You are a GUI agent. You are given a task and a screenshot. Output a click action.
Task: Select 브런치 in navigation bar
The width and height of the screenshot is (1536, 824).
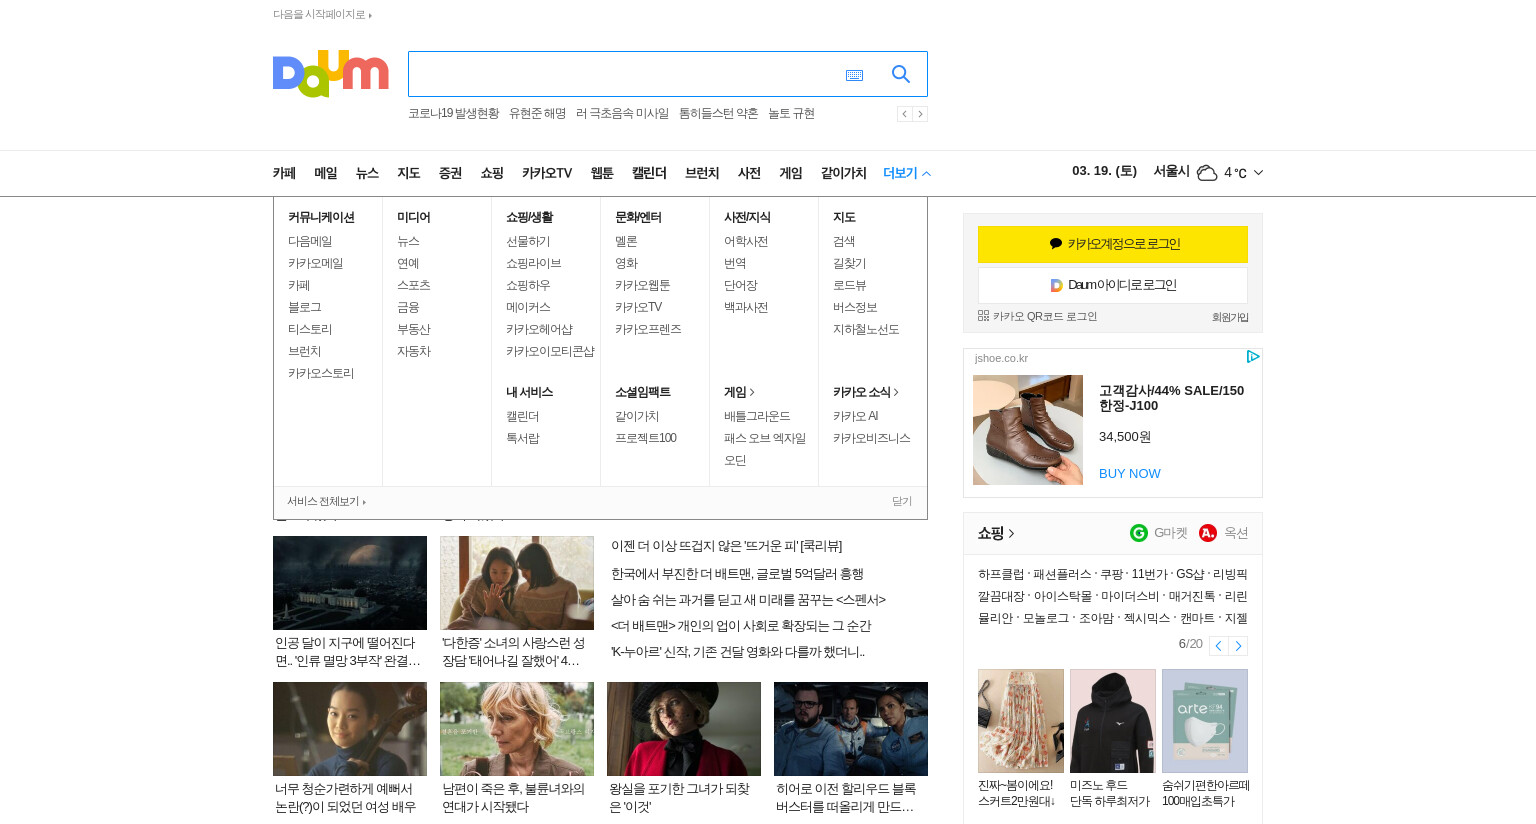702,173
